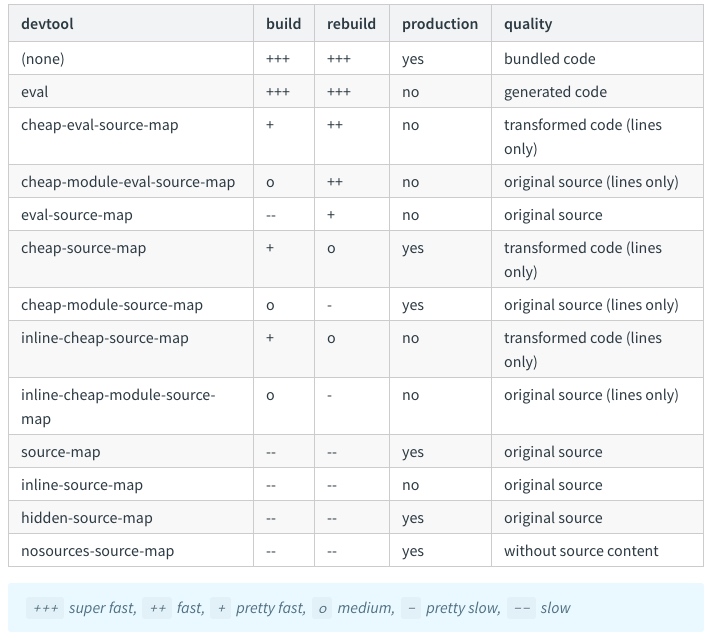Click the 'rebuild' column header
The width and height of the screenshot is (727, 644).
(351, 24)
